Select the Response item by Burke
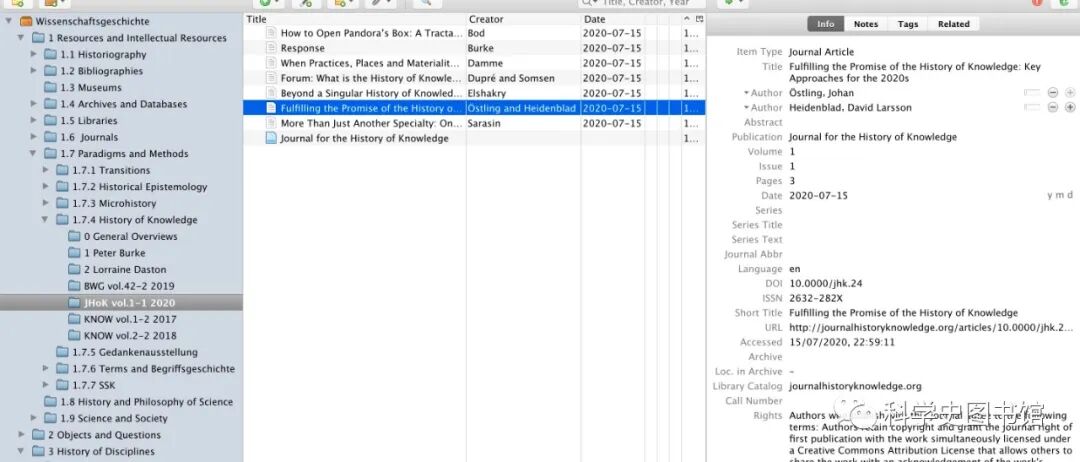Viewport: 1080px width, 462px height. tap(475, 48)
